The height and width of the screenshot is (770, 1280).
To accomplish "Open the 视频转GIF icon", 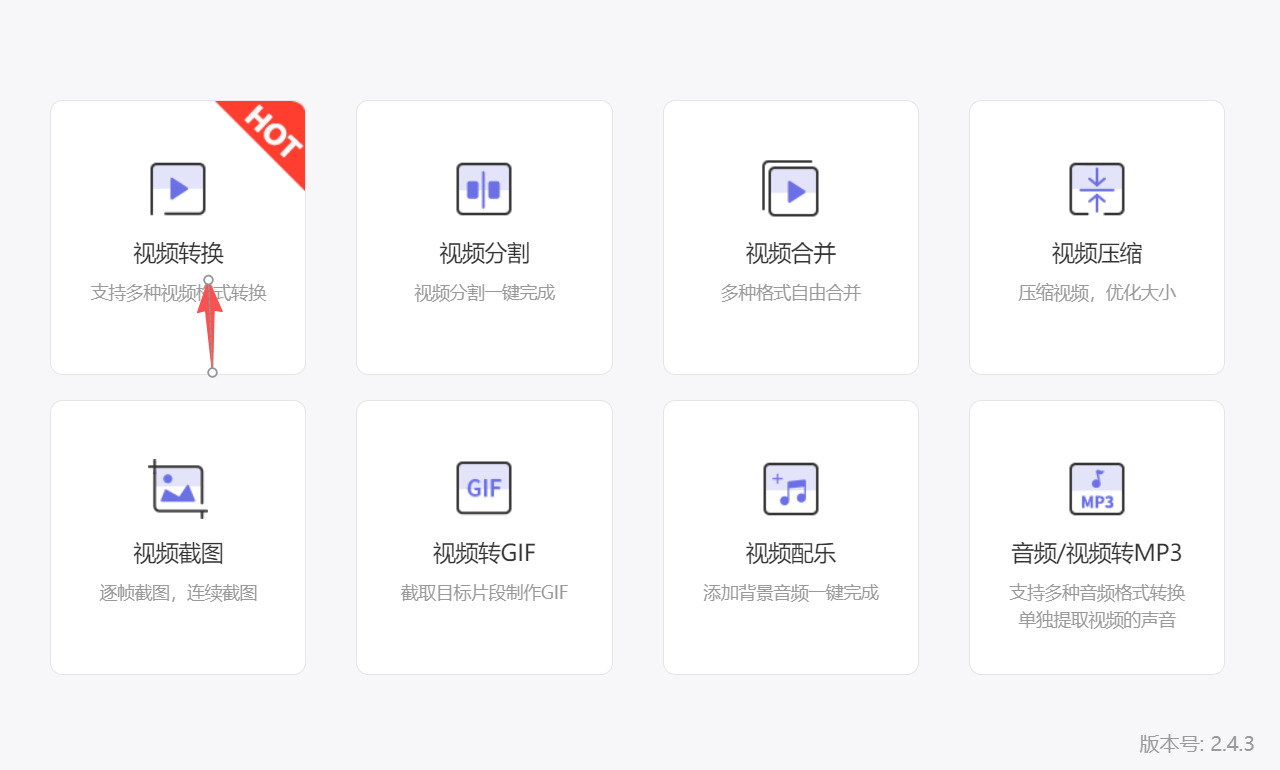I will (484, 488).
